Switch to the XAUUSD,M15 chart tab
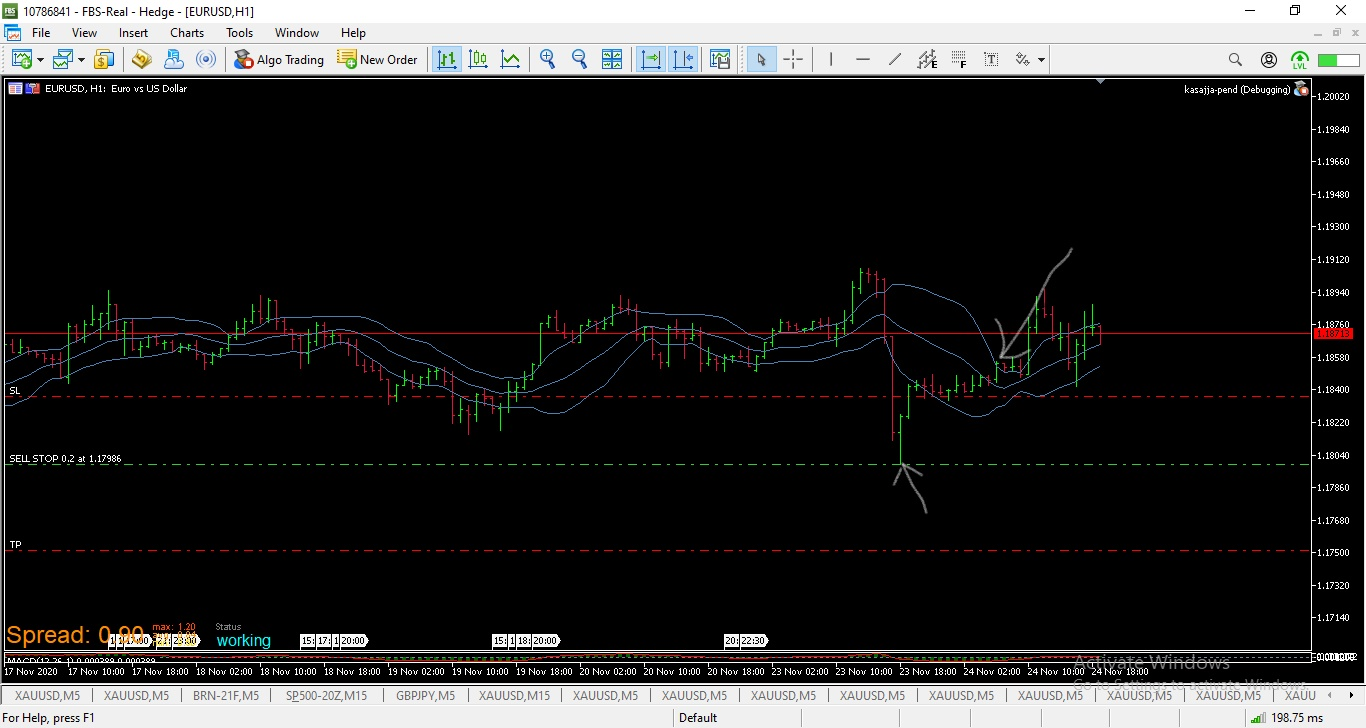Screen dimensions: 1366x728 pyautogui.click(x=514, y=695)
